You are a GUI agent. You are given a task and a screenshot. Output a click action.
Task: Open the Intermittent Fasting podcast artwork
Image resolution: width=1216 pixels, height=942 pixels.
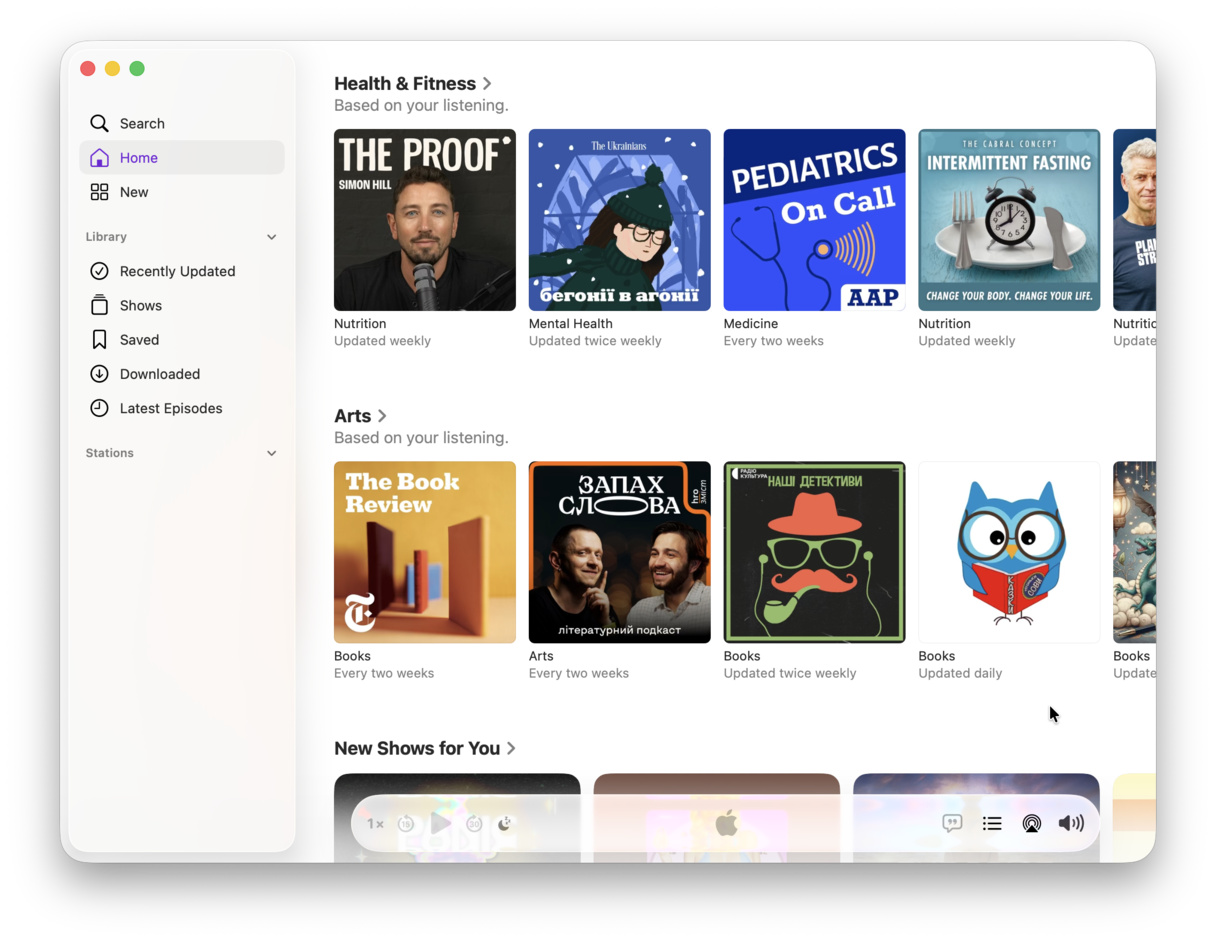1009,220
